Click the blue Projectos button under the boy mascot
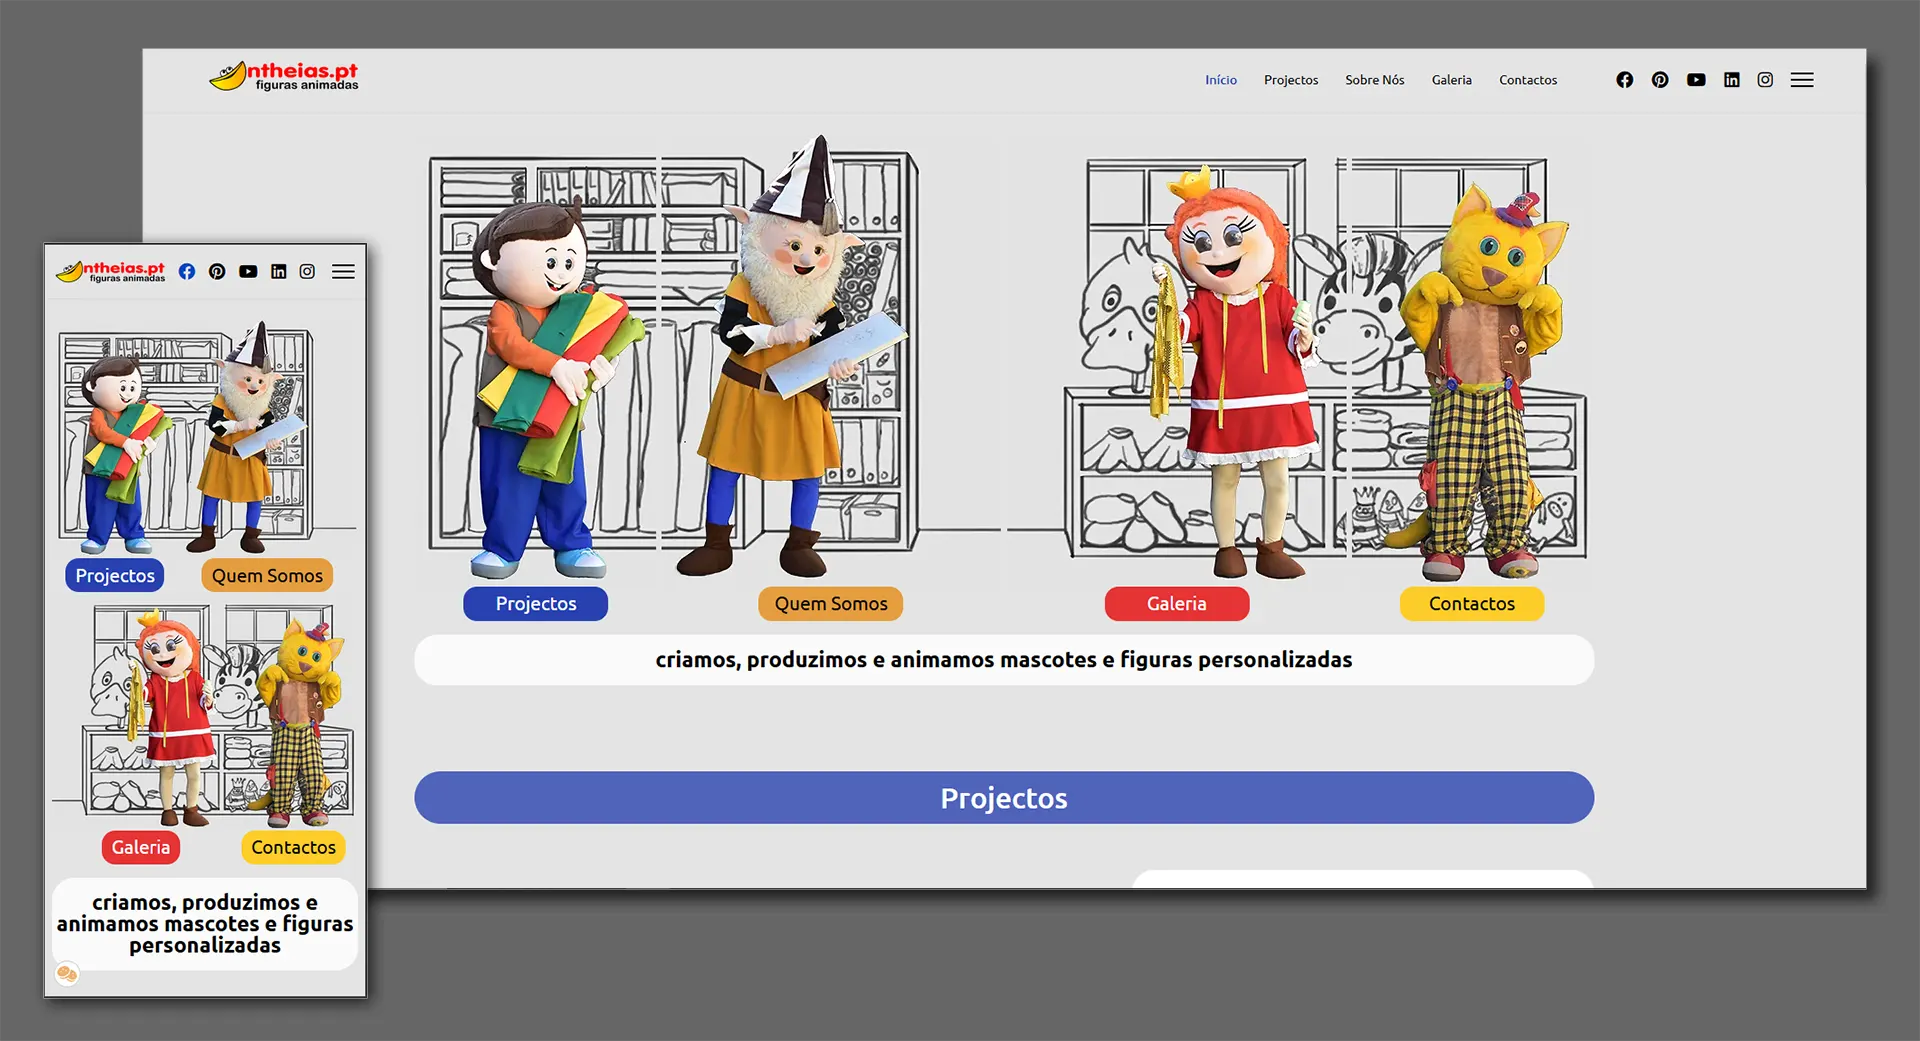The height and width of the screenshot is (1041, 1920). click(535, 603)
